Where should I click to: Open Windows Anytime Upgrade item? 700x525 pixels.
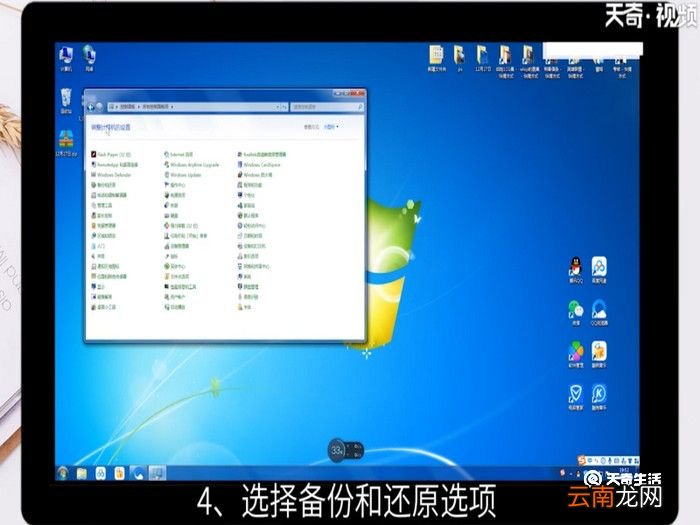coord(192,165)
